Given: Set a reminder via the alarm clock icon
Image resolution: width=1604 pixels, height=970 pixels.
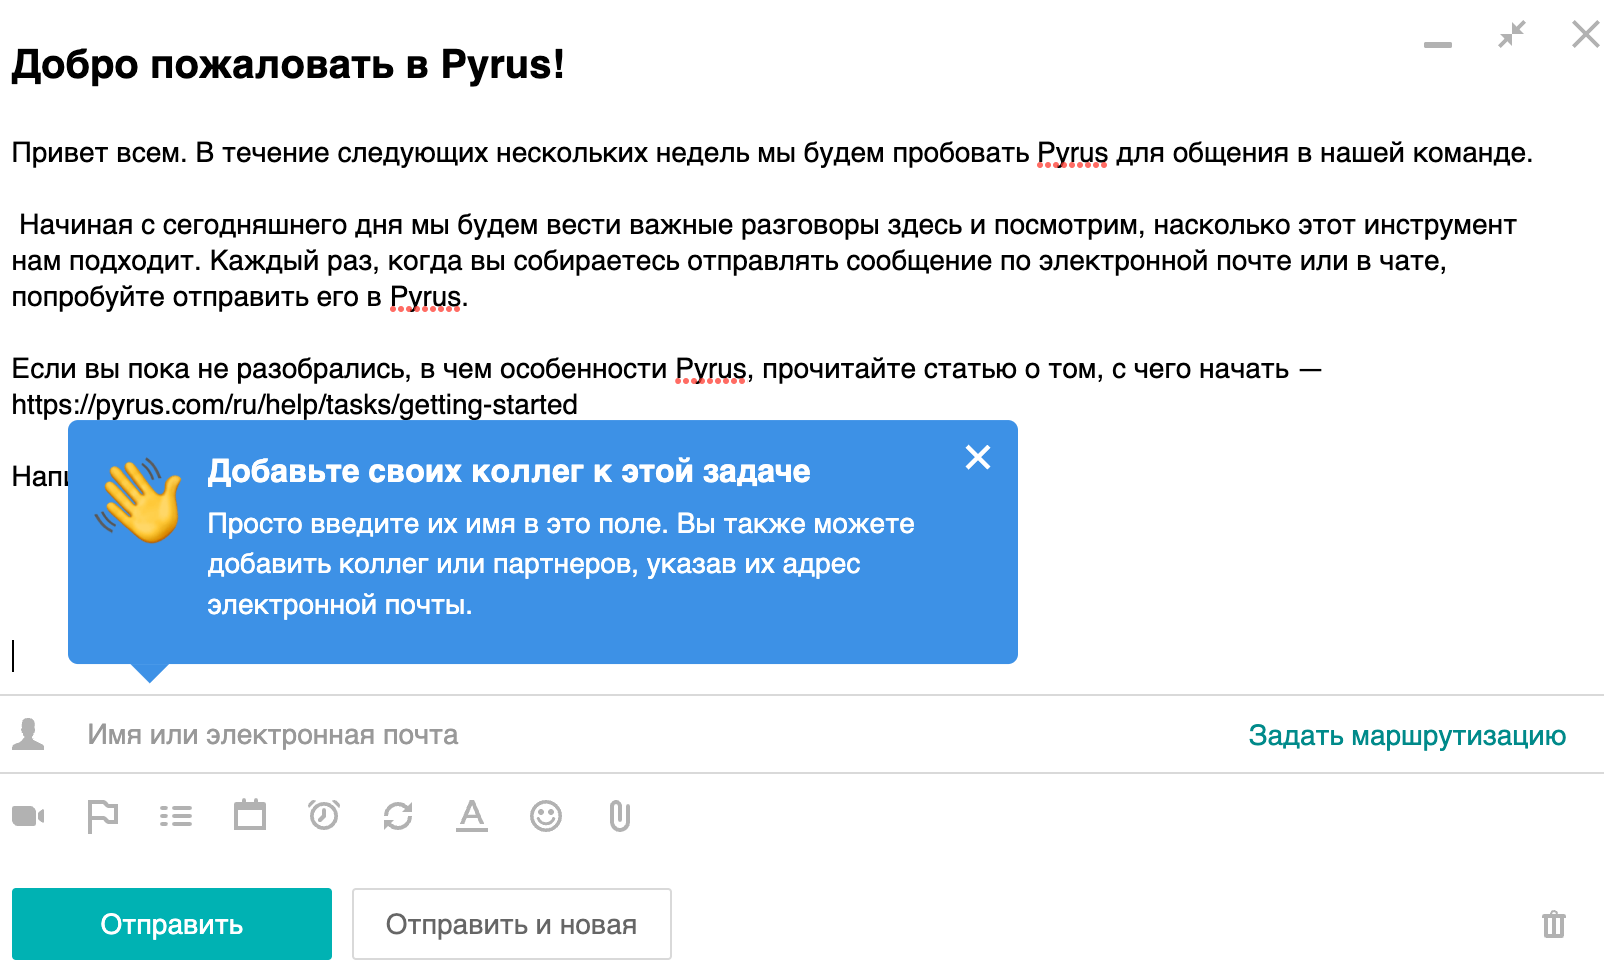Looking at the screenshot, I should (324, 816).
